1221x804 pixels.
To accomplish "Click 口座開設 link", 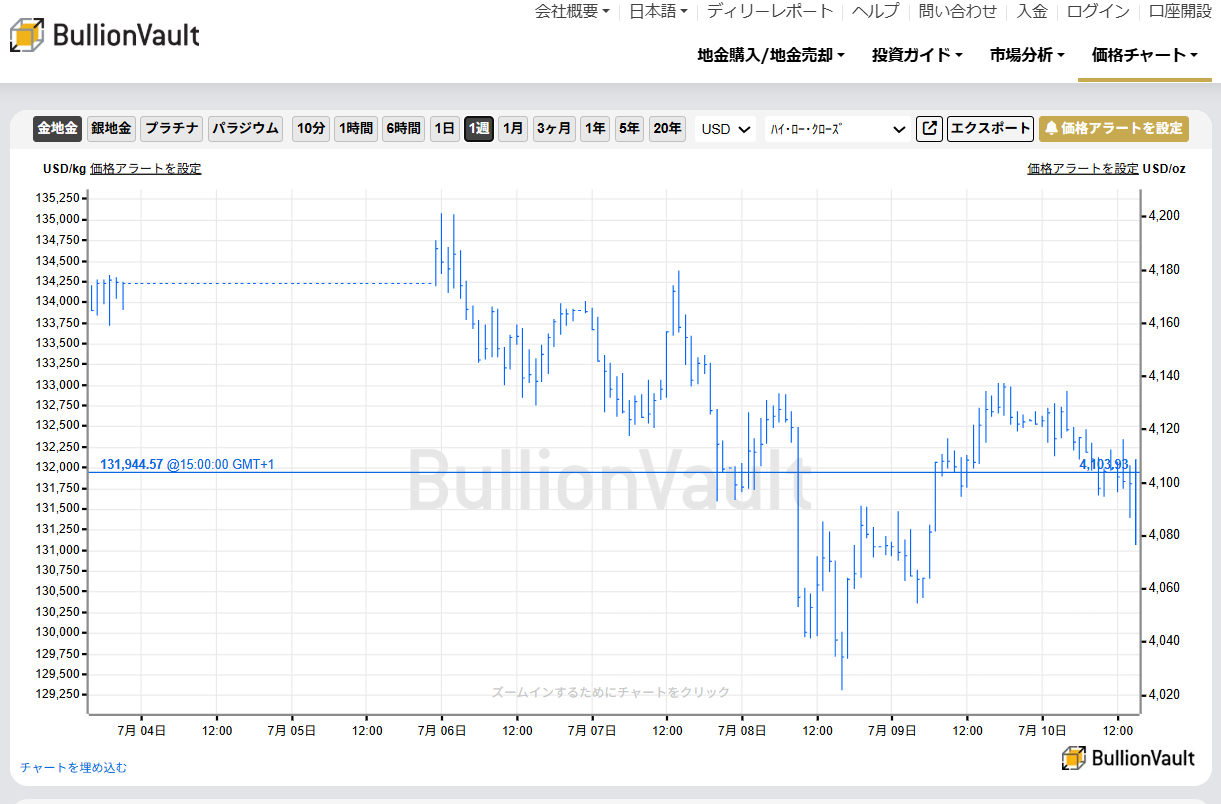I will tap(1180, 11).
